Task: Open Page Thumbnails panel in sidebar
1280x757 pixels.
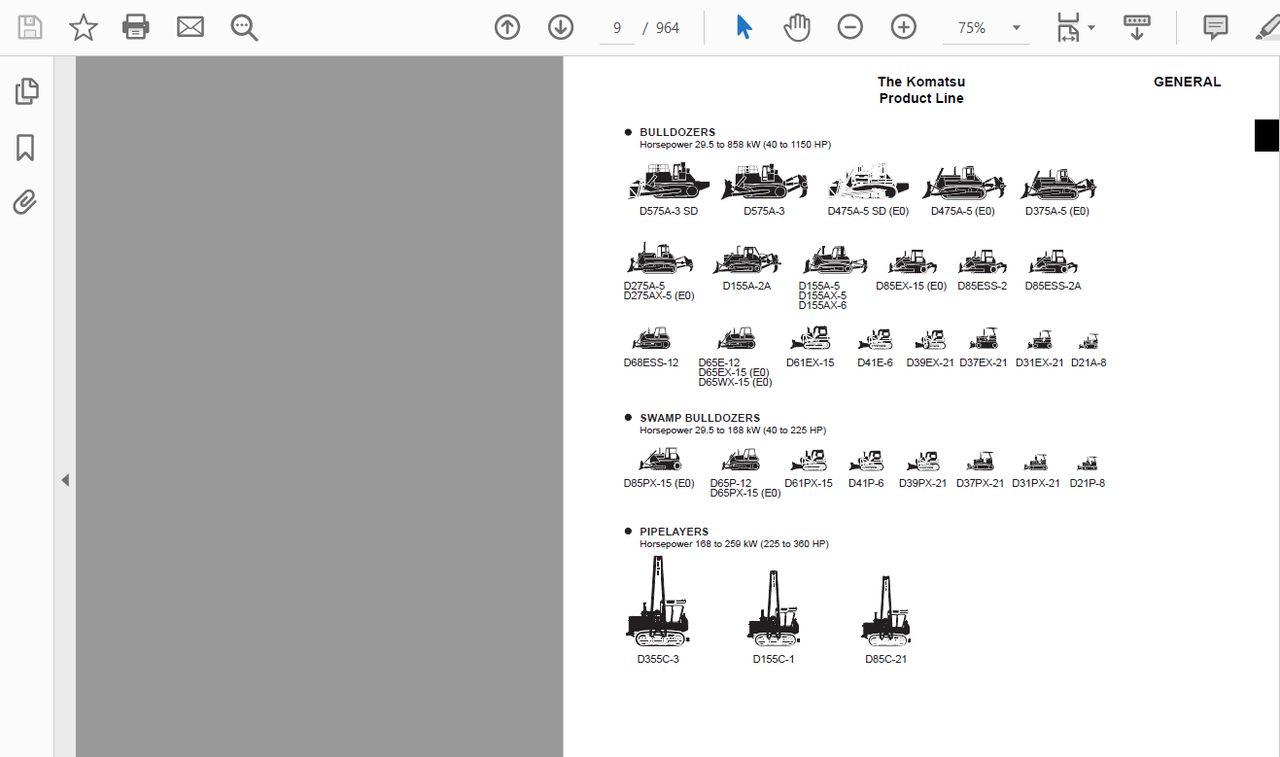Action: click(26, 91)
